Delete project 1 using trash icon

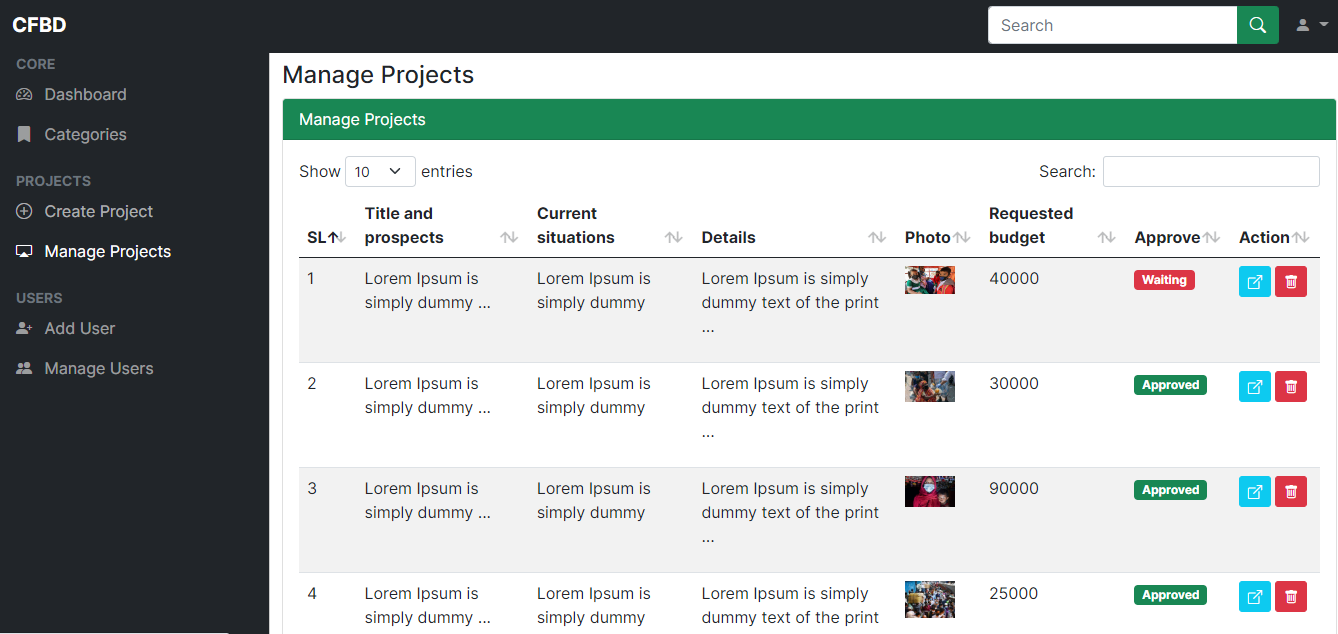click(x=1290, y=282)
